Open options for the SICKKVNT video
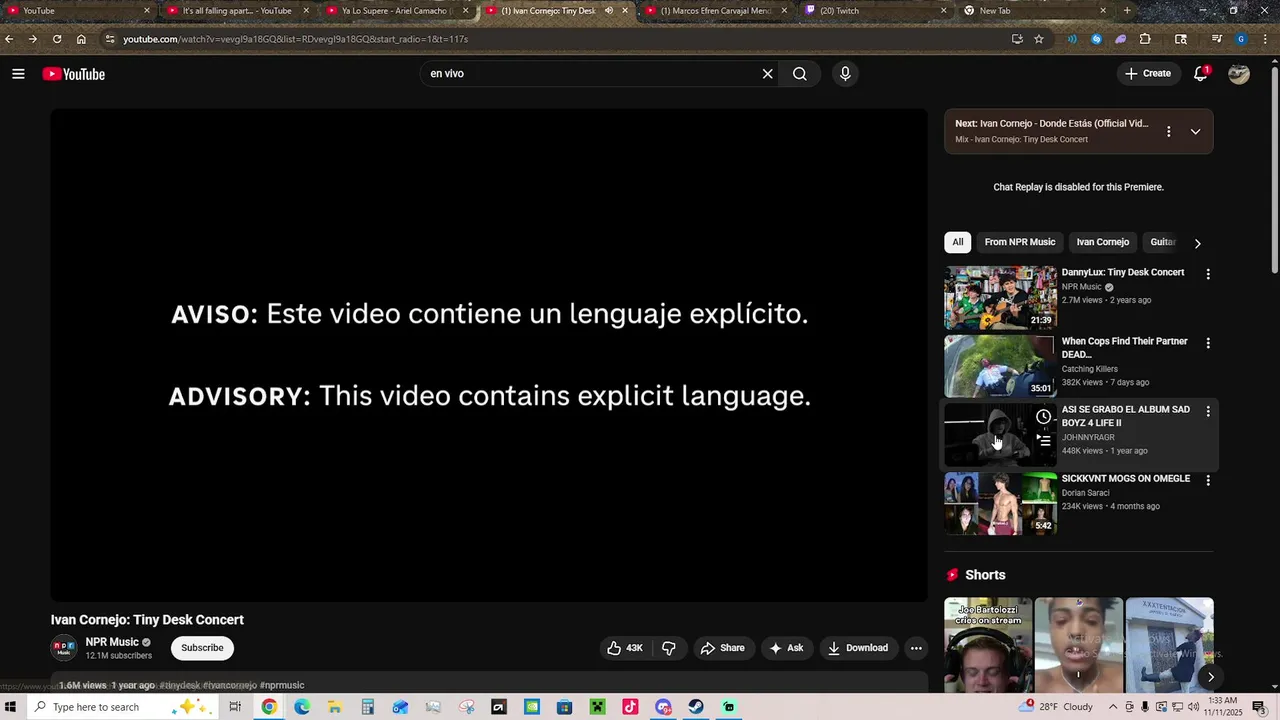Image resolution: width=1280 pixels, height=720 pixels. click(1208, 480)
